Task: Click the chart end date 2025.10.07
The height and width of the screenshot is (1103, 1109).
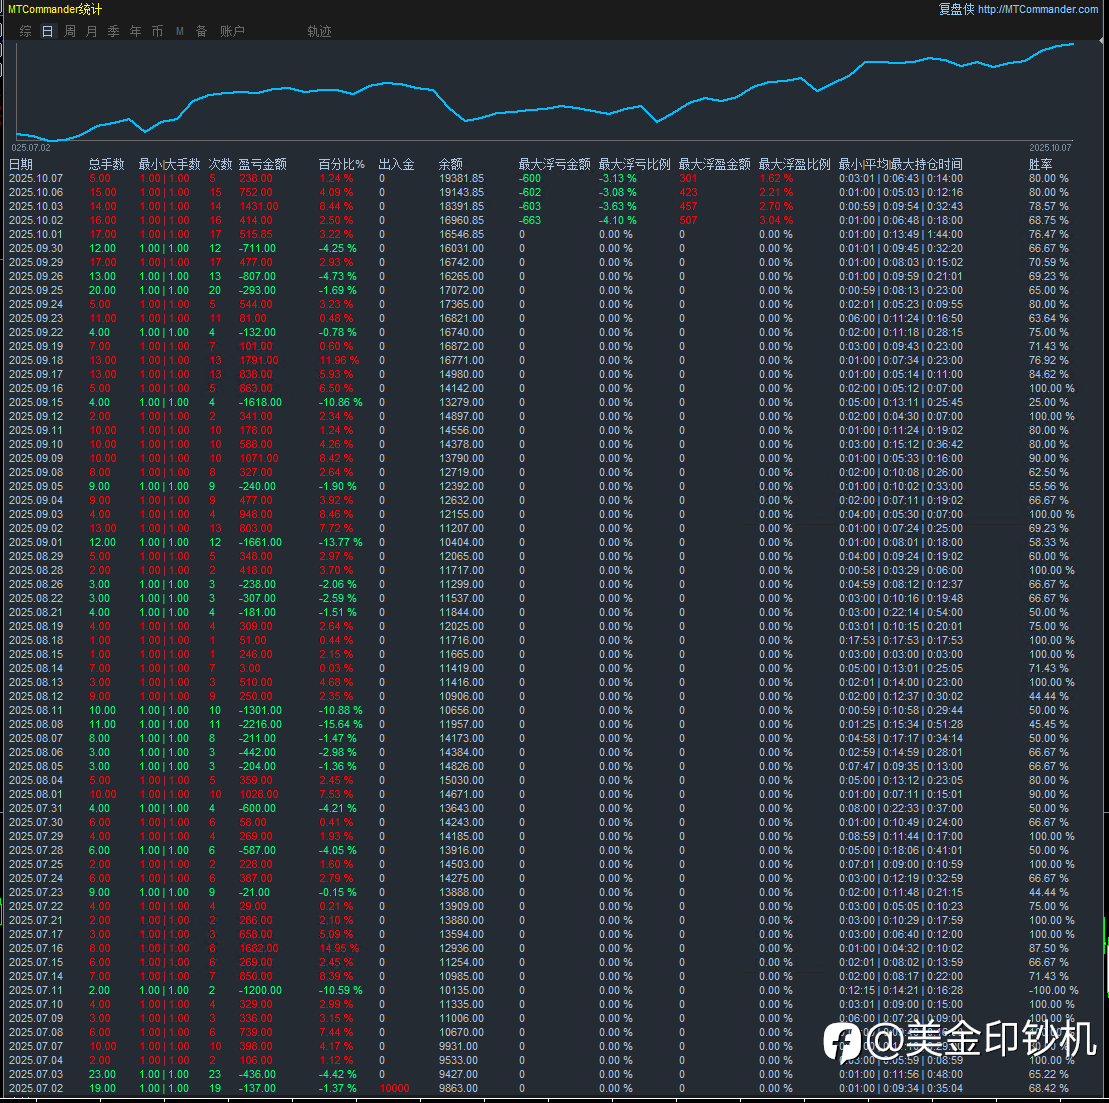Action: tap(1050, 148)
